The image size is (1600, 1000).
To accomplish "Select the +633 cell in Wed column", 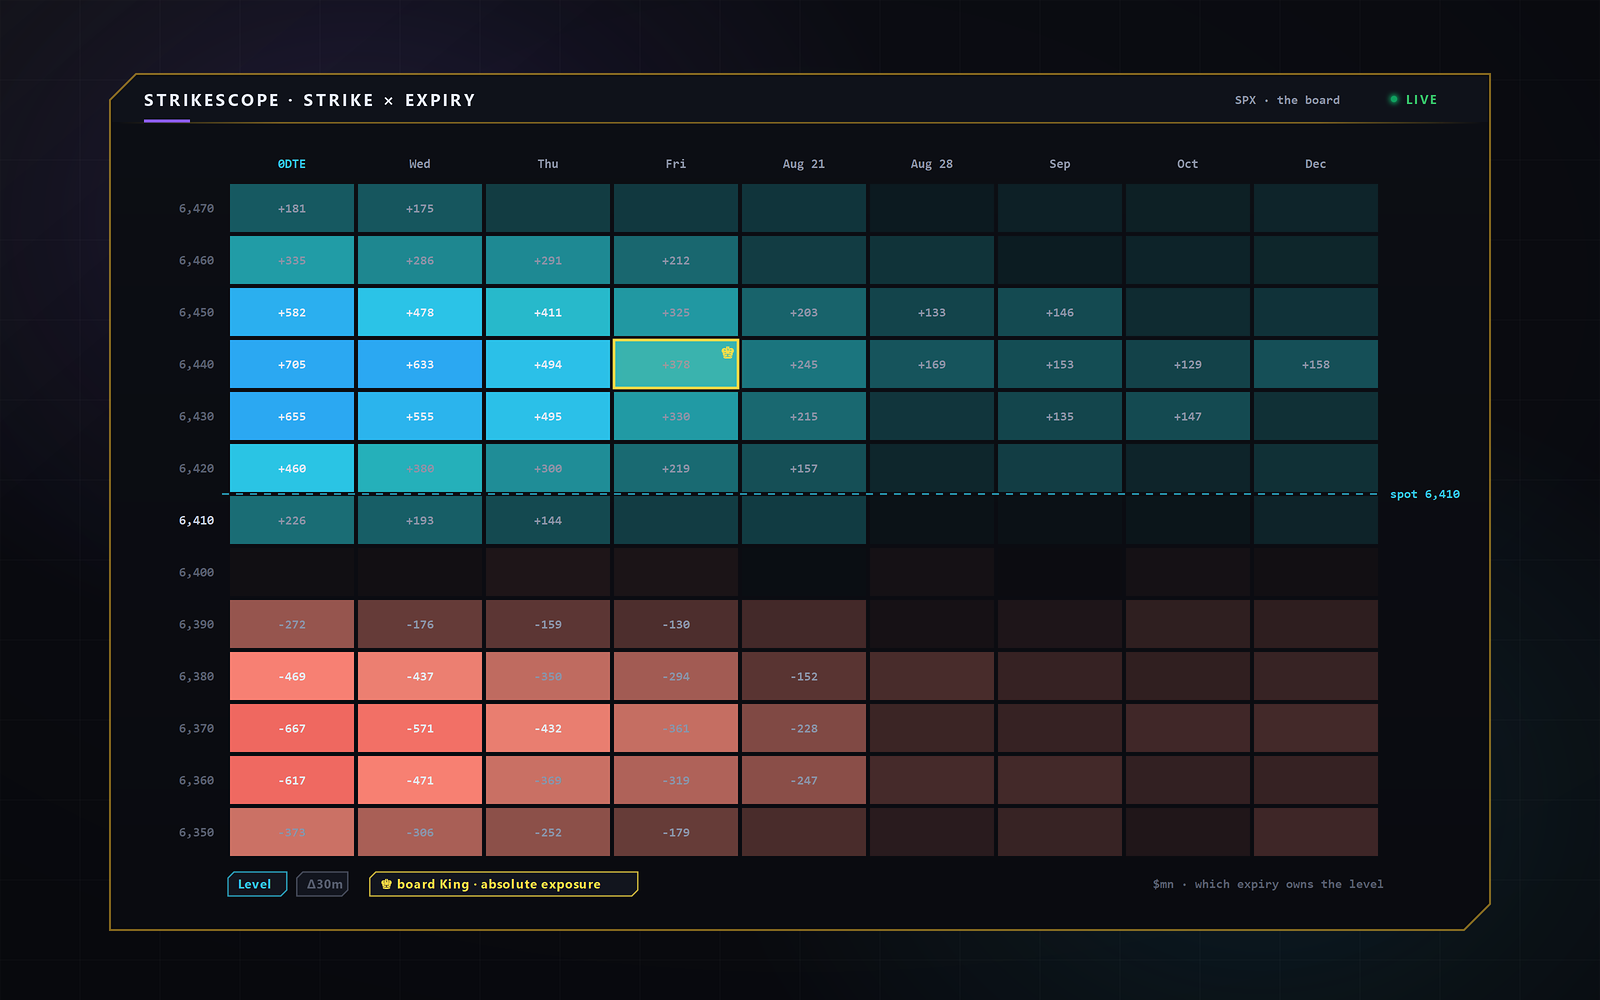I will 420,364.
